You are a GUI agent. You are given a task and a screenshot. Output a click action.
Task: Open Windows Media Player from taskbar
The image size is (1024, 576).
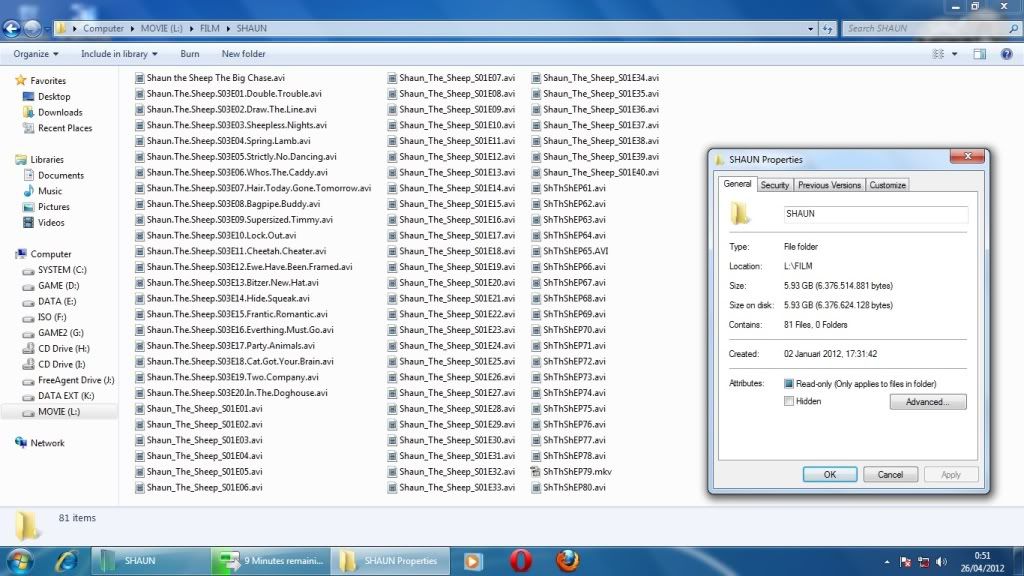pyautogui.click(x=472, y=561)
